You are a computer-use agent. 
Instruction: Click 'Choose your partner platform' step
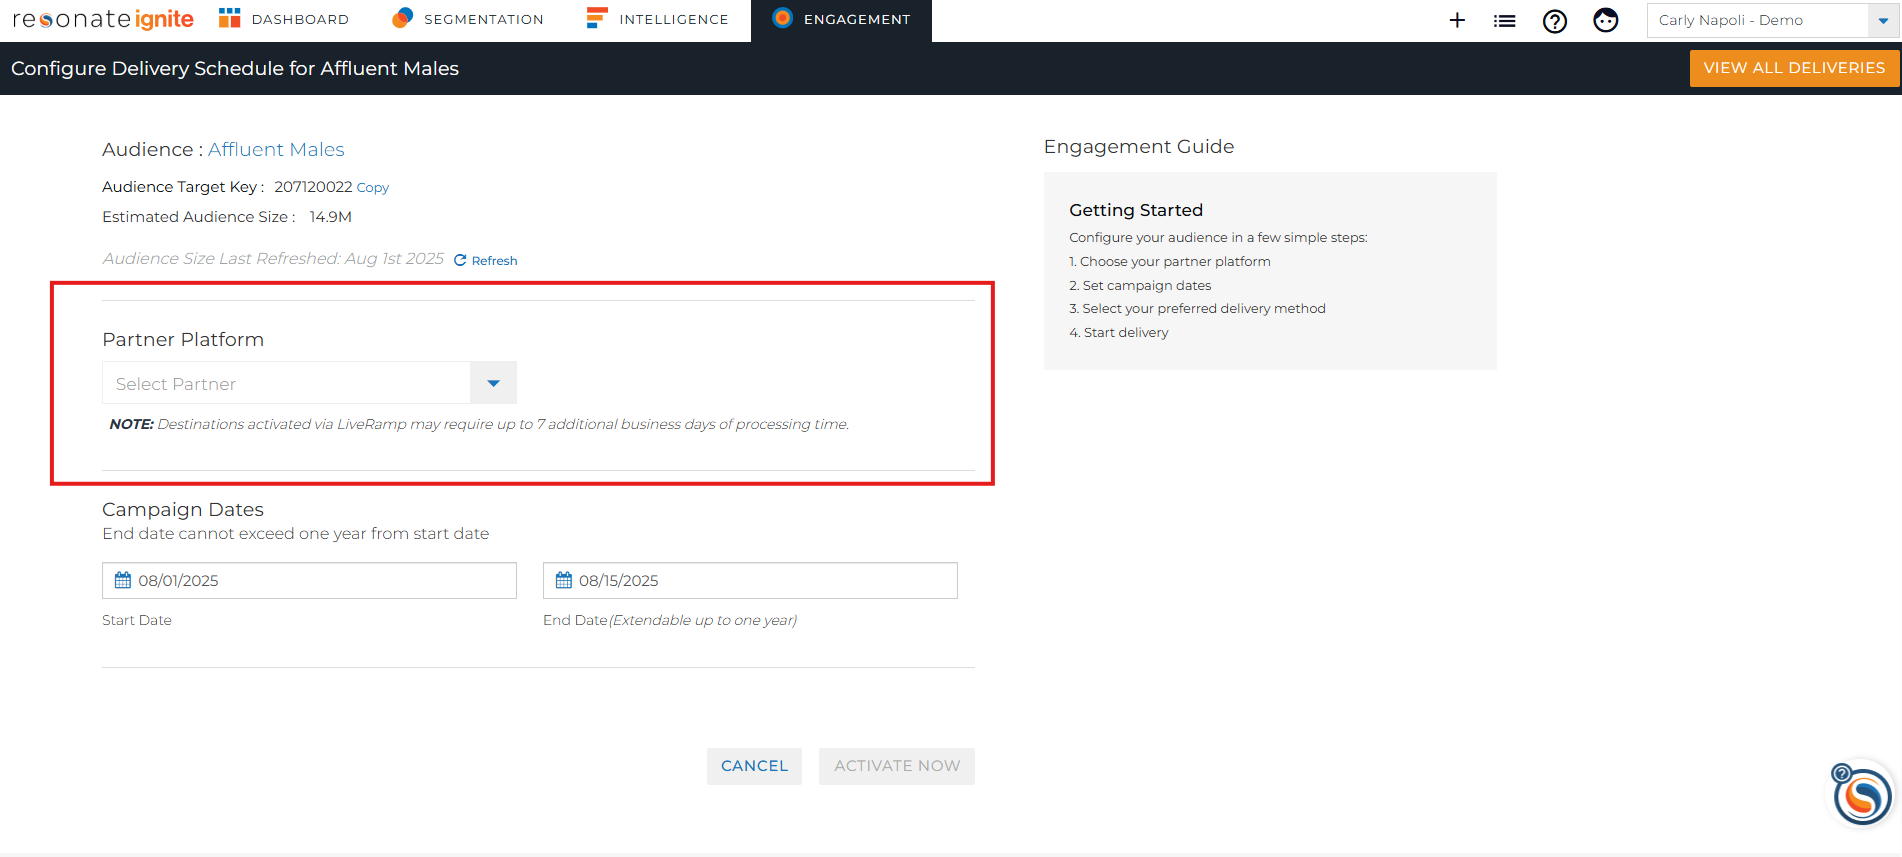[1170, 261]
